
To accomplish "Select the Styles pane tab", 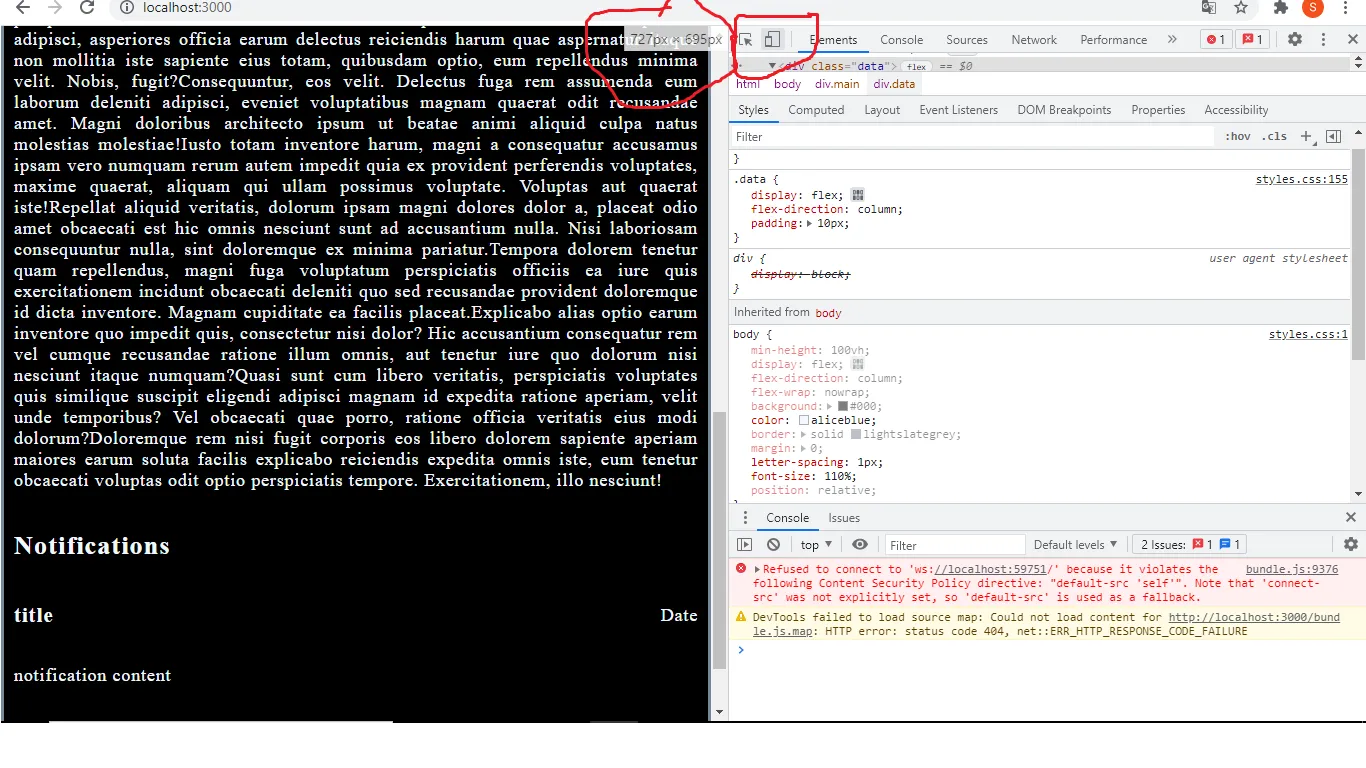I will click(x=753, y=110).
